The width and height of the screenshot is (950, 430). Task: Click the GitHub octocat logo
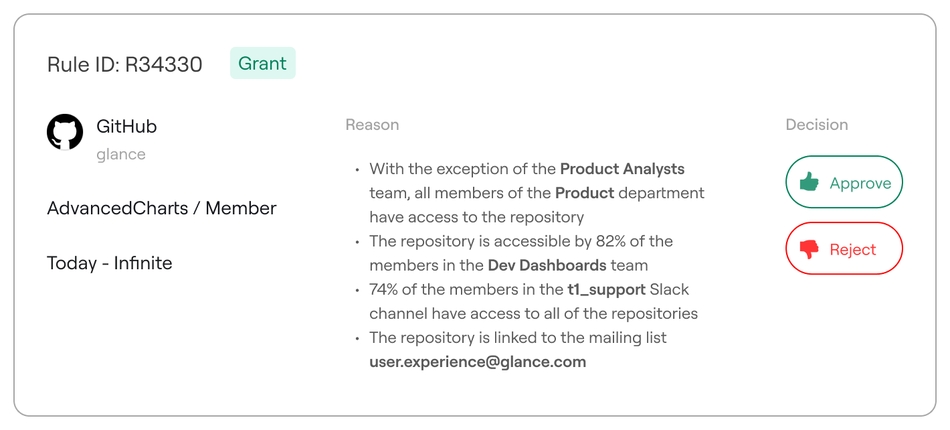[x=65, y=132]
